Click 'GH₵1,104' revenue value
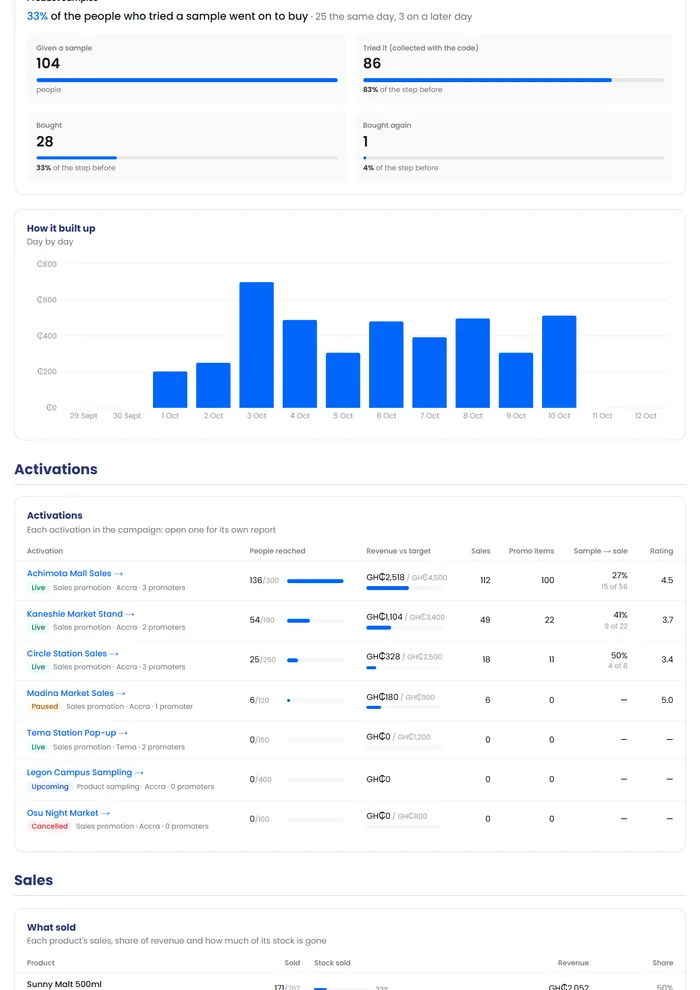700x990 pixels. tap(384, 617)
